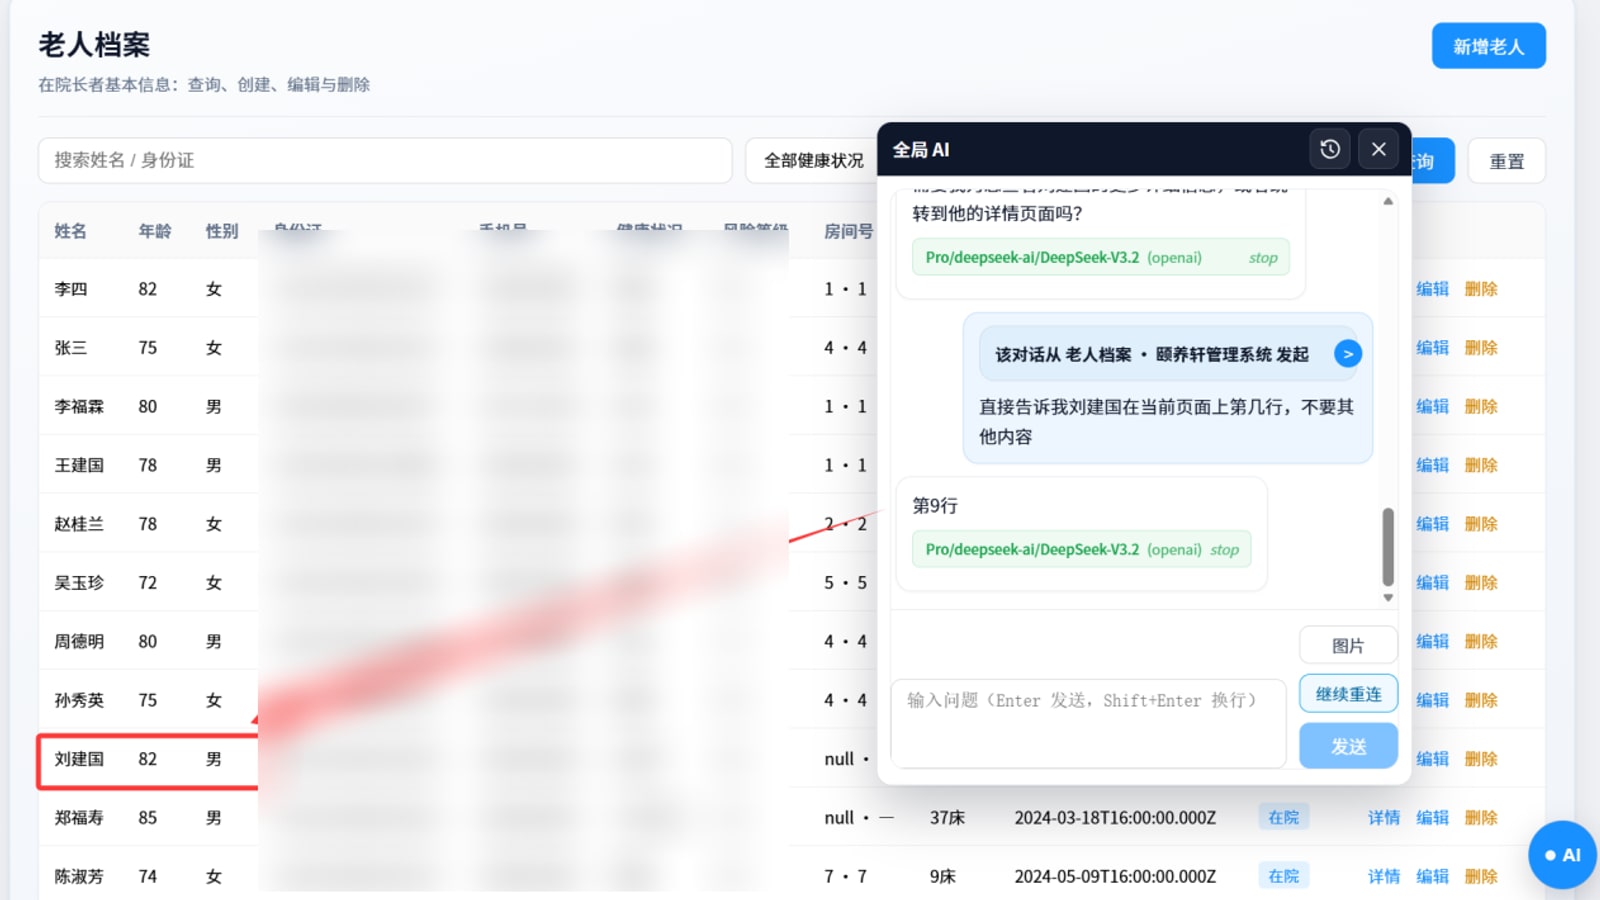Click 图片 button in AI panel
The image size is (1600, 900).
[x=1348, y=646]
